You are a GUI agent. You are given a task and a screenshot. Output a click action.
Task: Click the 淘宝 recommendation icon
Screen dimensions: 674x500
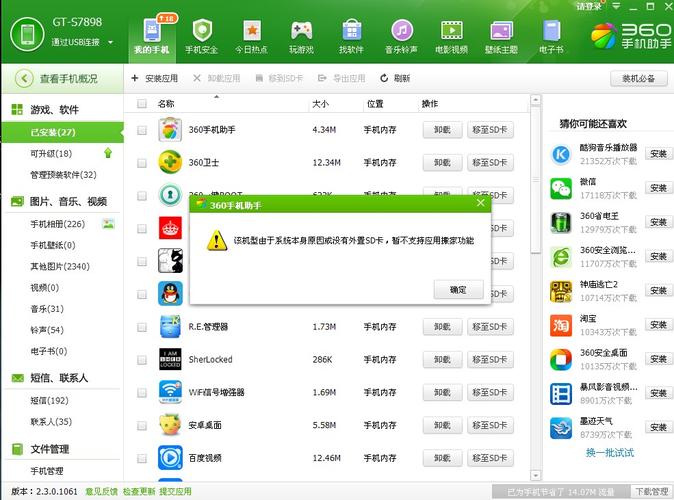[561, 325]
